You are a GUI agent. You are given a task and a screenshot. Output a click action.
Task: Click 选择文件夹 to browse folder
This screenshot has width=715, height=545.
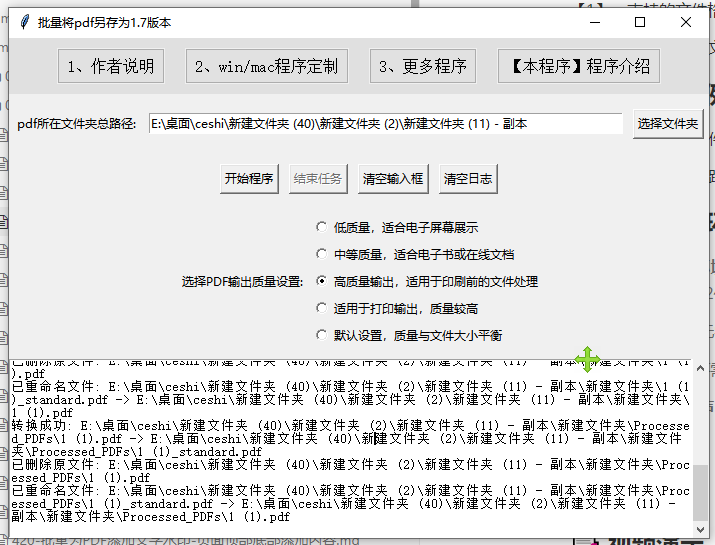click(668, 124)
